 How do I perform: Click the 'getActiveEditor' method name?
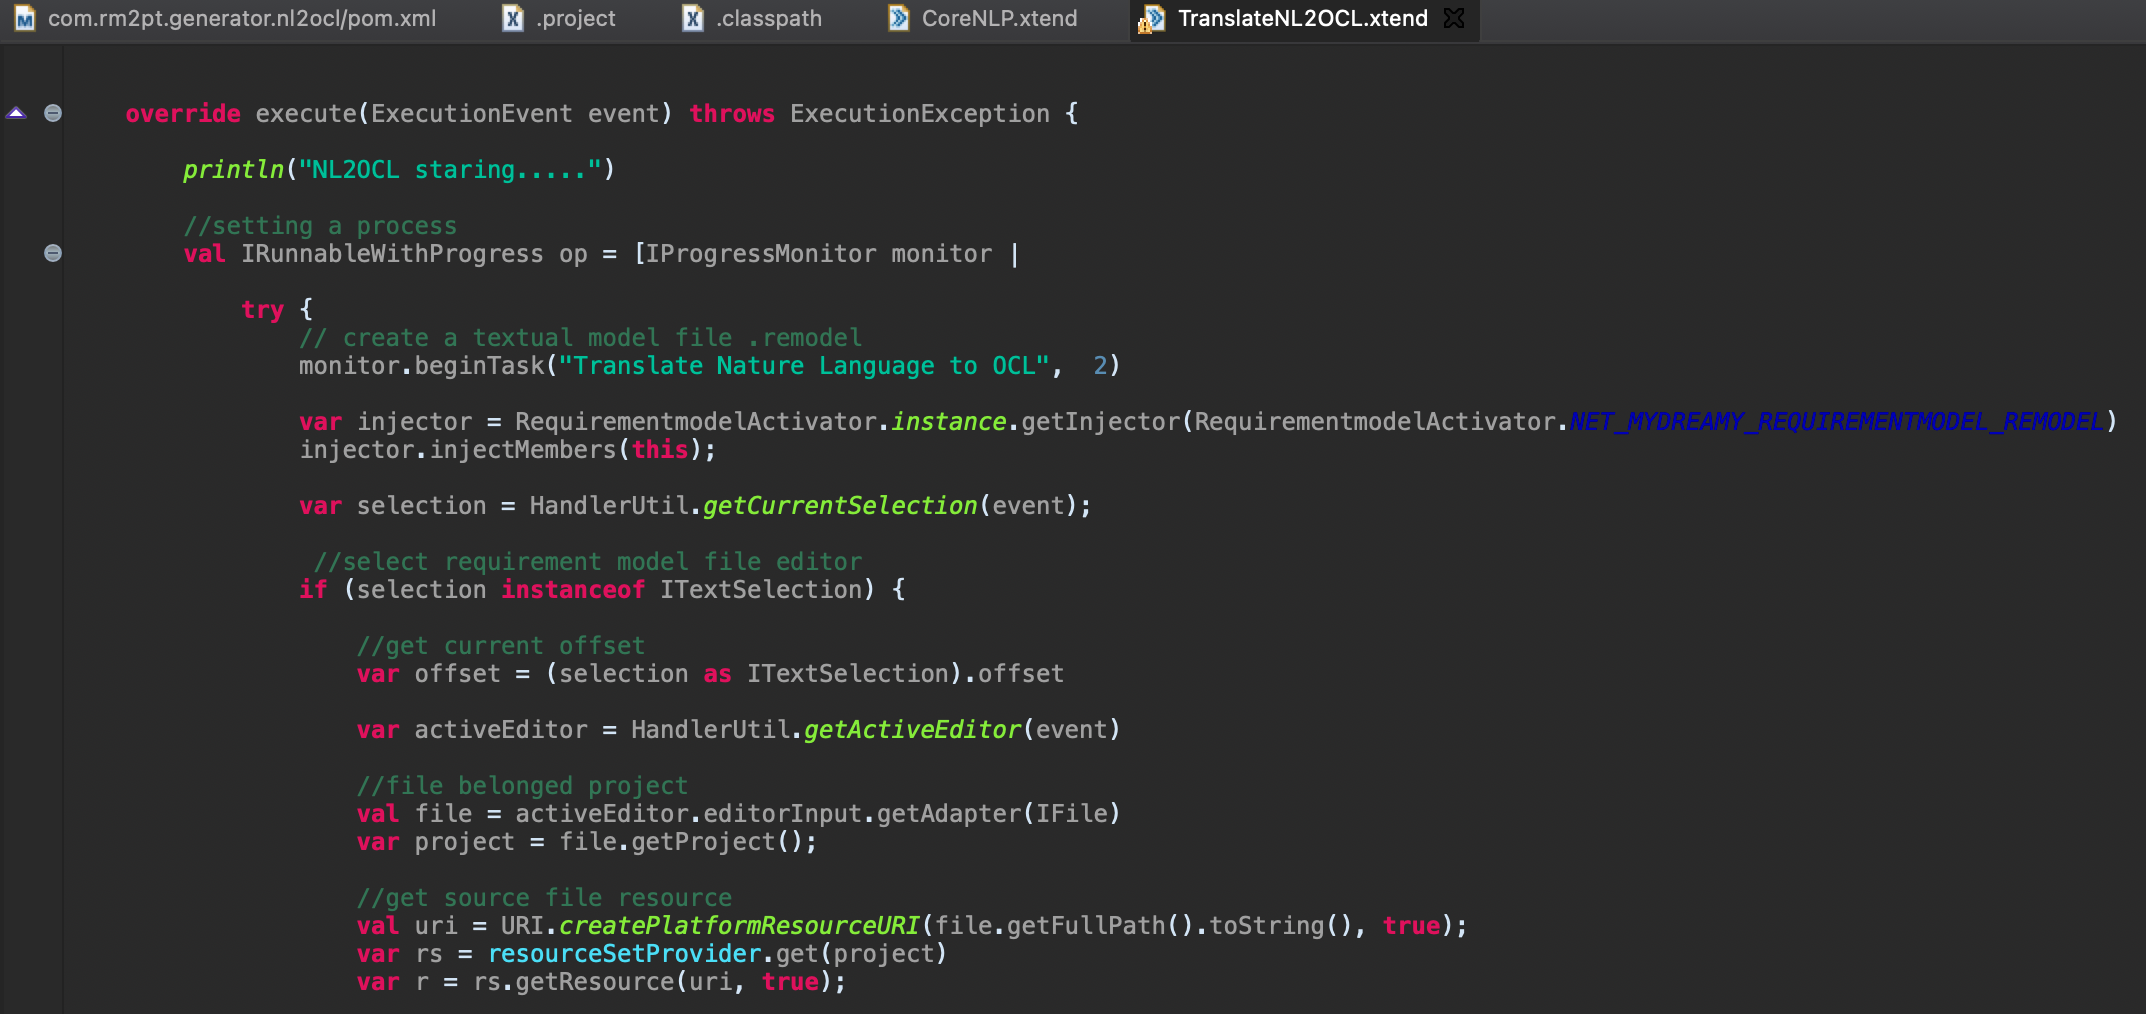tap(913, 730)
